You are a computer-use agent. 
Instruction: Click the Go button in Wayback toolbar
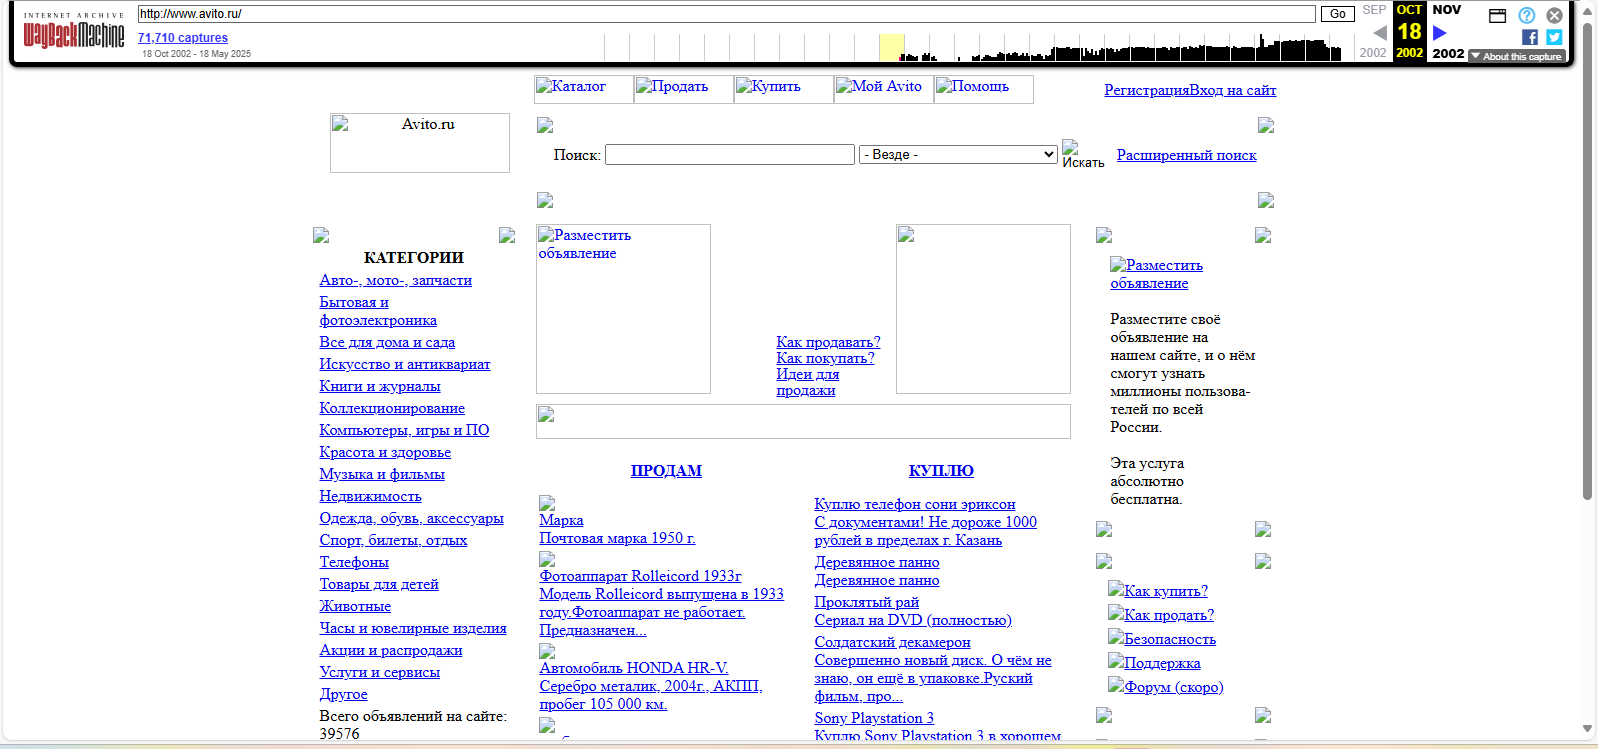pyautogui.click(x=1337, y=14)
